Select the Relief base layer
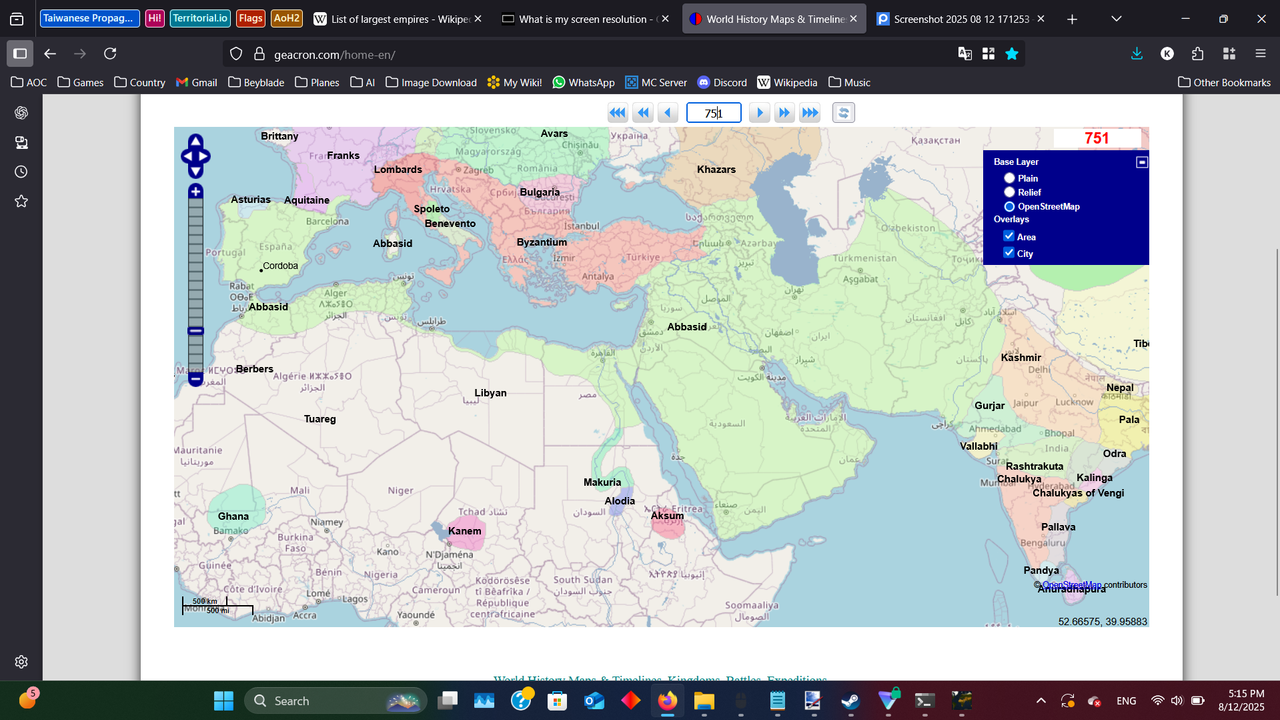 1010,192
